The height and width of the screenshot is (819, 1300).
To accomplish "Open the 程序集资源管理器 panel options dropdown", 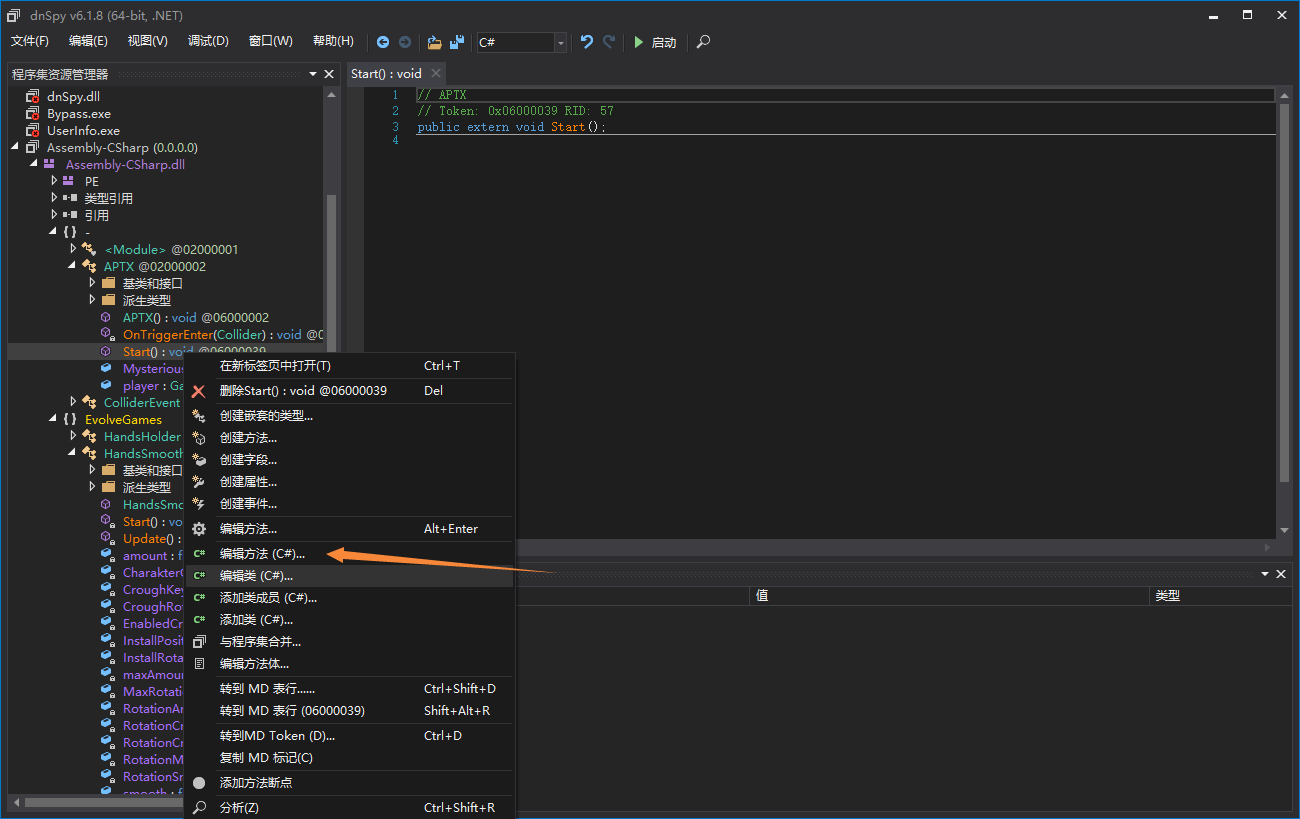I will click(x=312, y=74).
